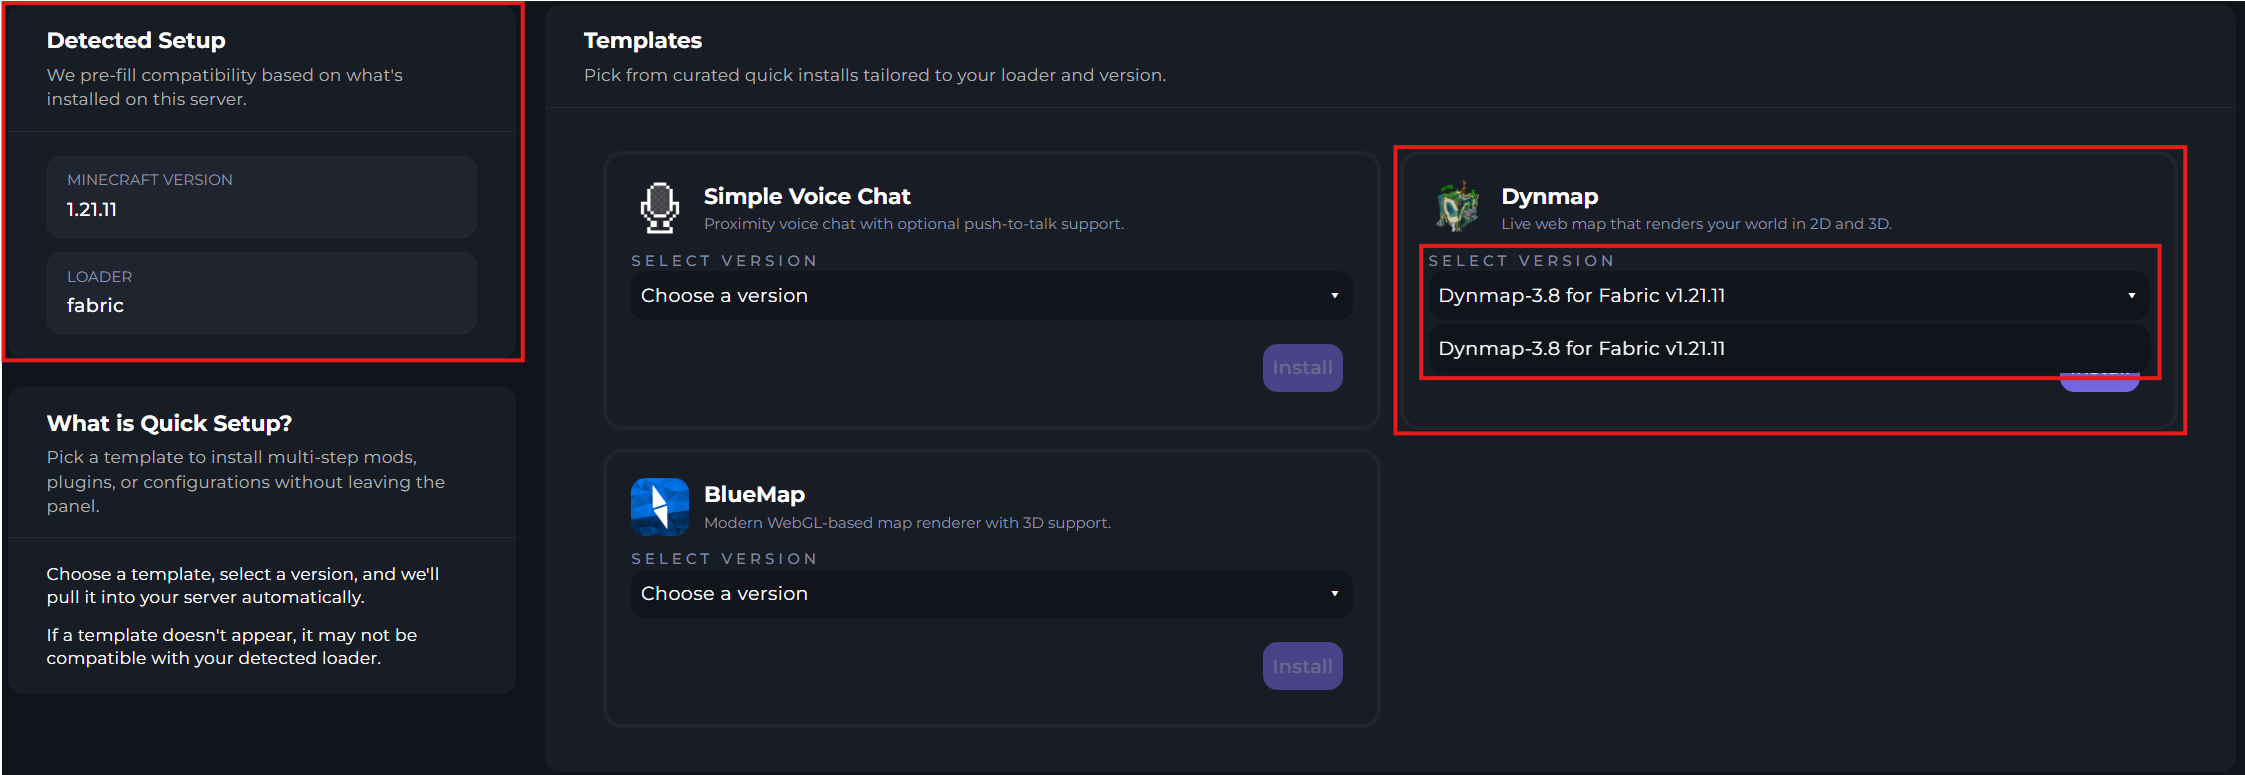The image size is (2245, 775).
Task: Open the Simple Voice Chat version dropdown
Action: 990,296
